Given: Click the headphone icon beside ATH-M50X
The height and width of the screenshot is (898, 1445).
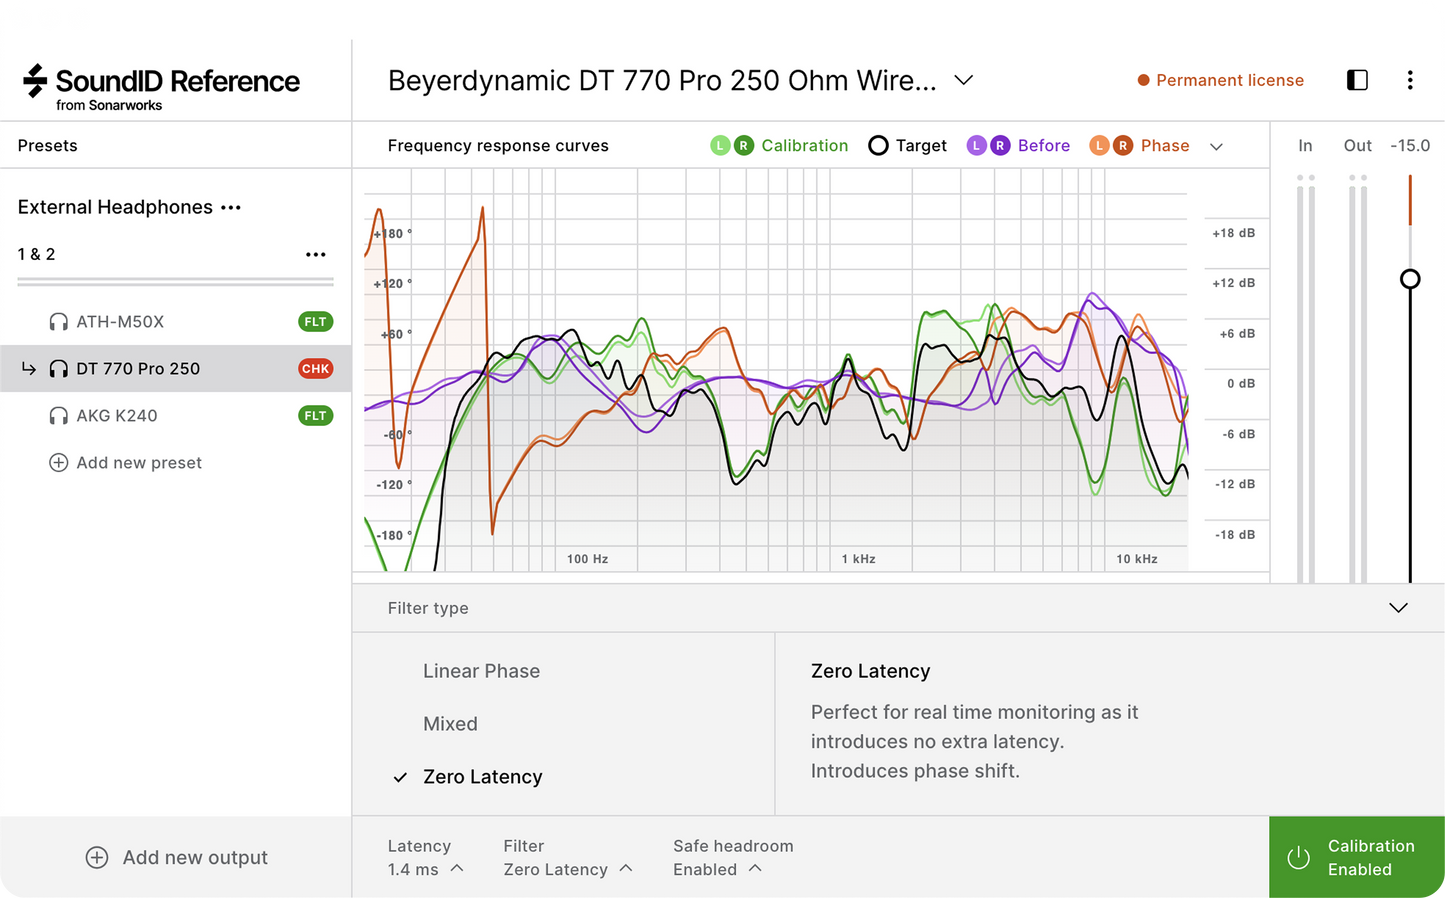Looking at the screenshot, I should pos(59,322).
